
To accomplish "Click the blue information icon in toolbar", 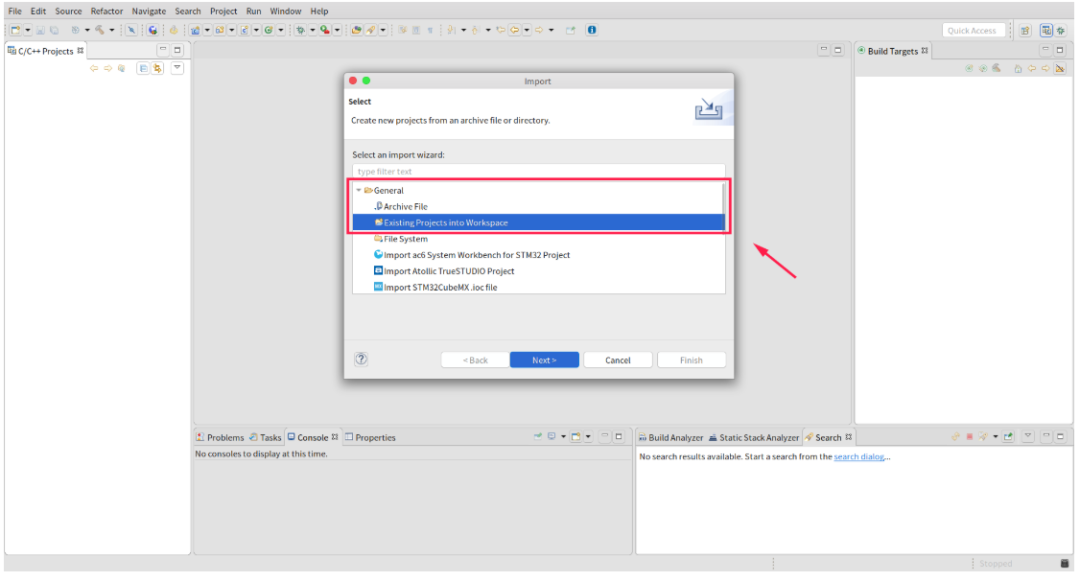I will (x=592, y=30).
